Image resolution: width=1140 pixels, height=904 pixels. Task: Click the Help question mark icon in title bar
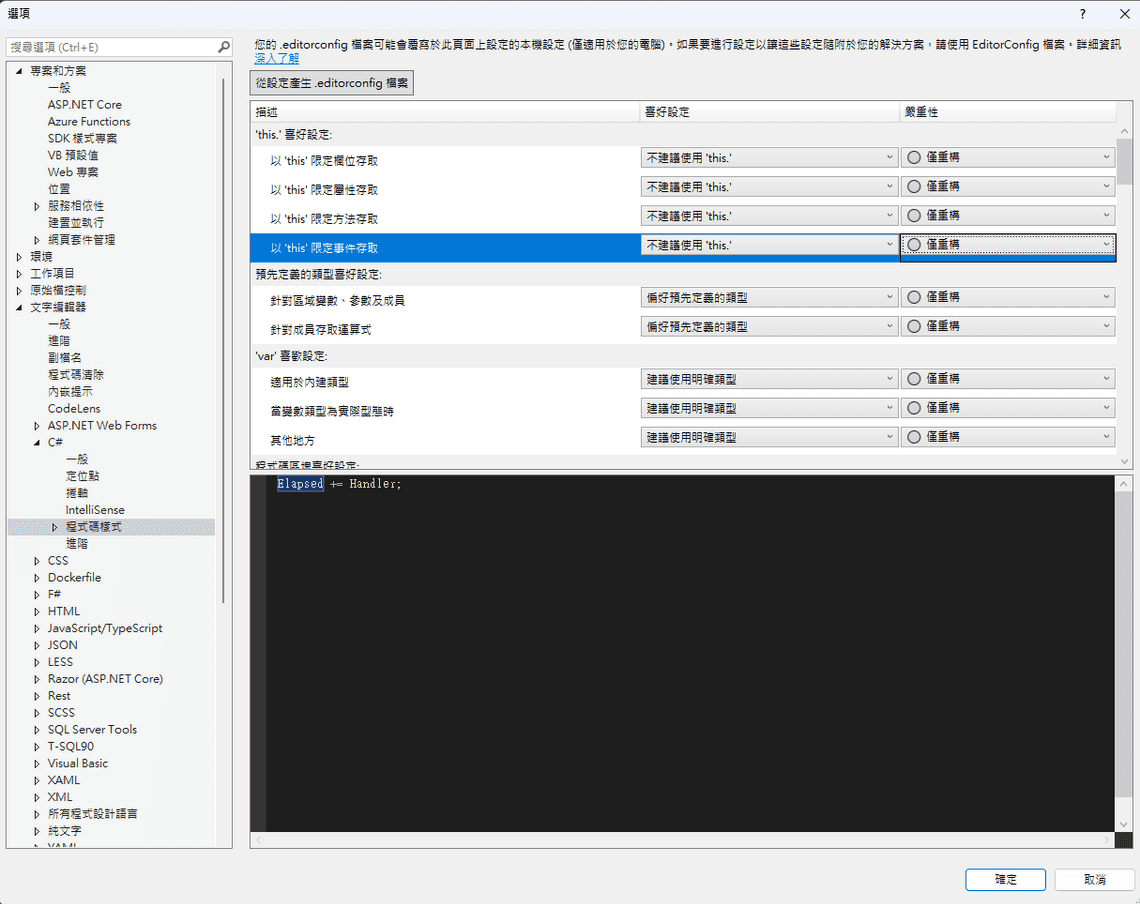click(1082, 13)
